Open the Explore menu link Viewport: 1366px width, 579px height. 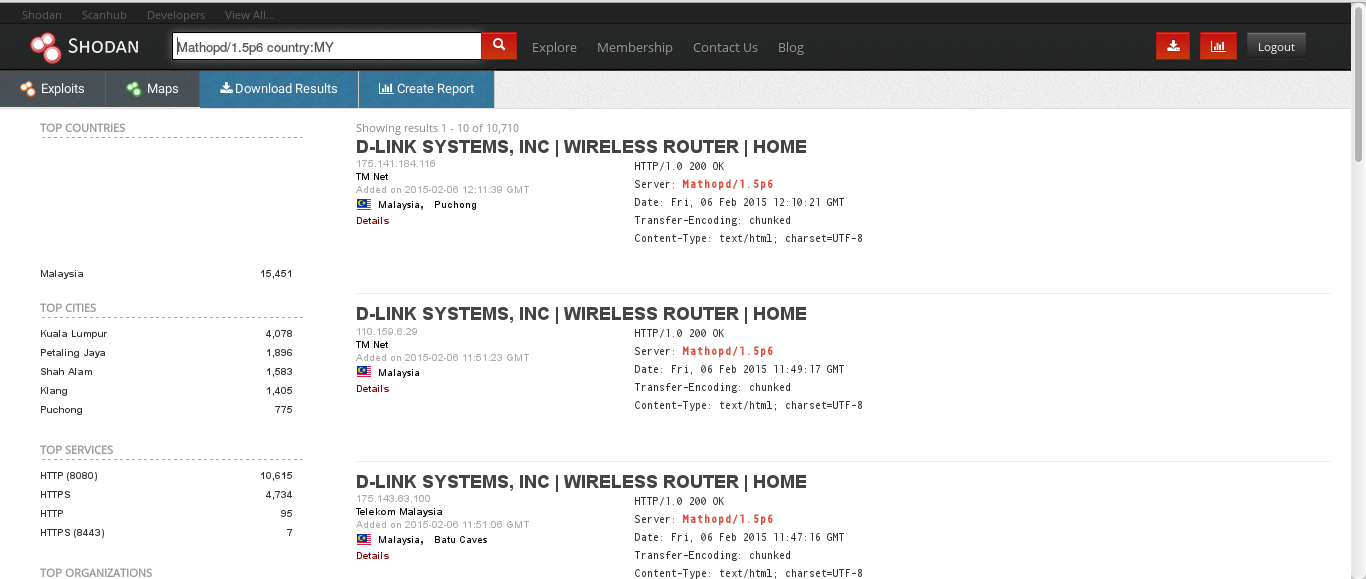click(x=554, y=47)
